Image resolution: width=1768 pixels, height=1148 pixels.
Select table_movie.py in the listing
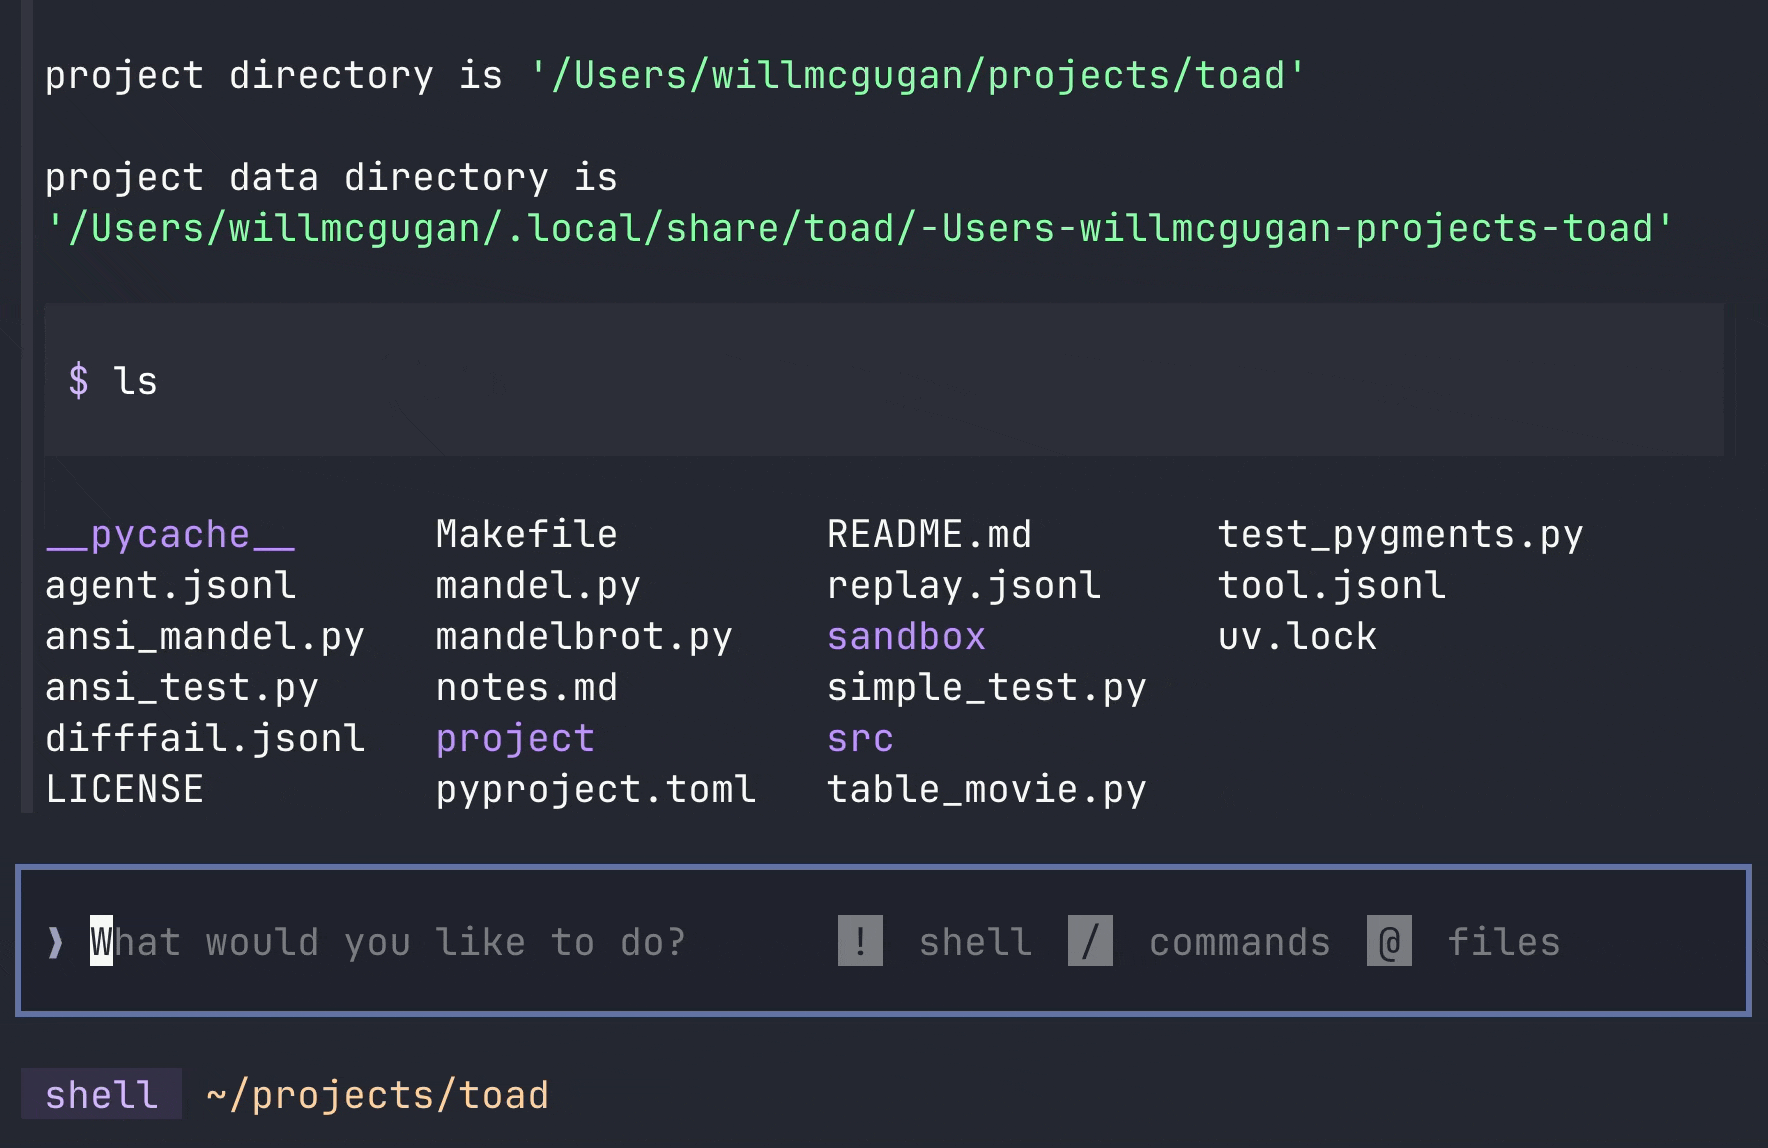coord(986,789)
